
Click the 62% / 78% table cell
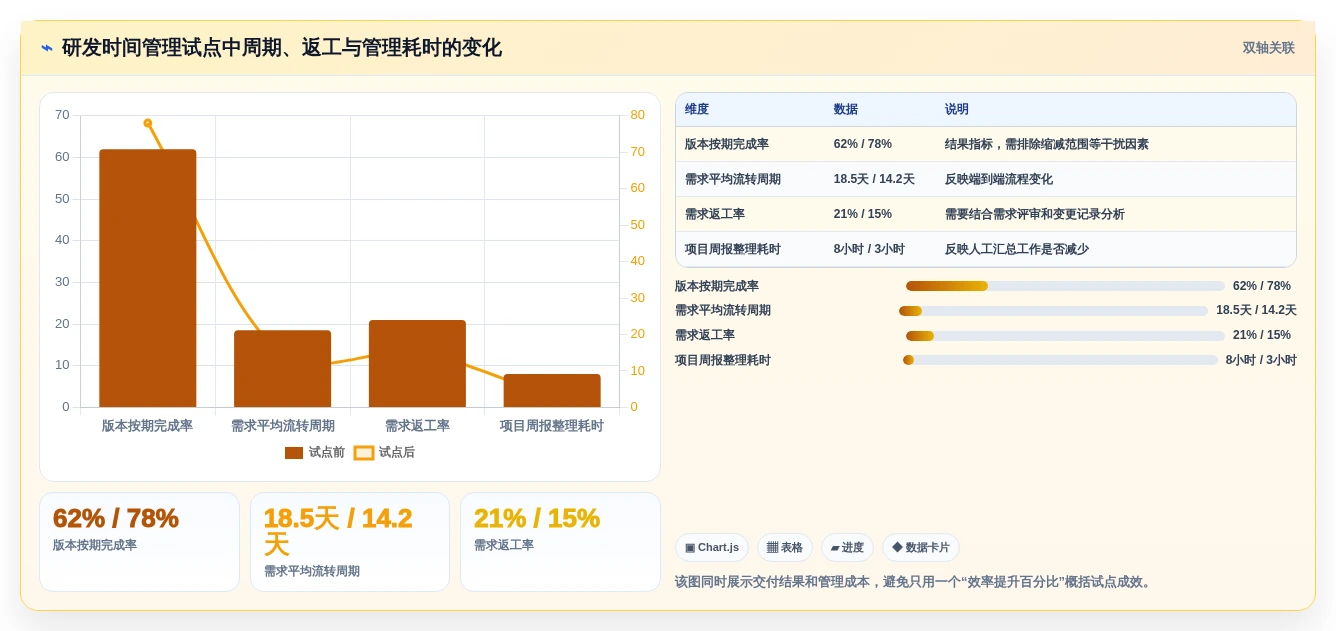[863, 144]
